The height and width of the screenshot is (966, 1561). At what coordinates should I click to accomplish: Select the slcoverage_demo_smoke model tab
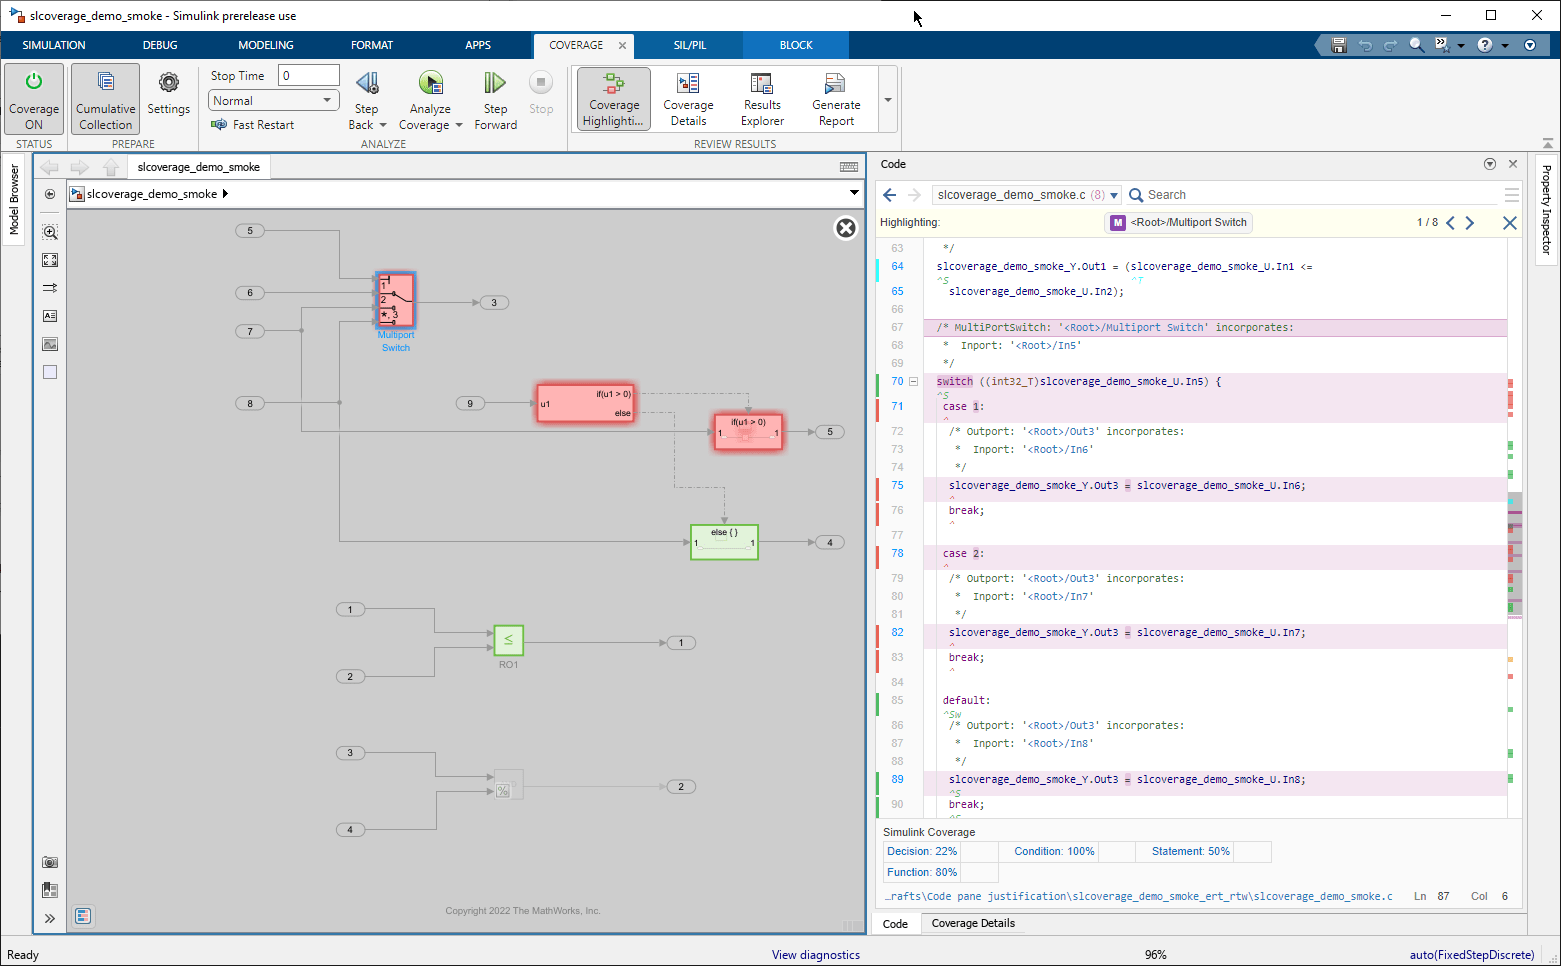[x=198, y=167]
